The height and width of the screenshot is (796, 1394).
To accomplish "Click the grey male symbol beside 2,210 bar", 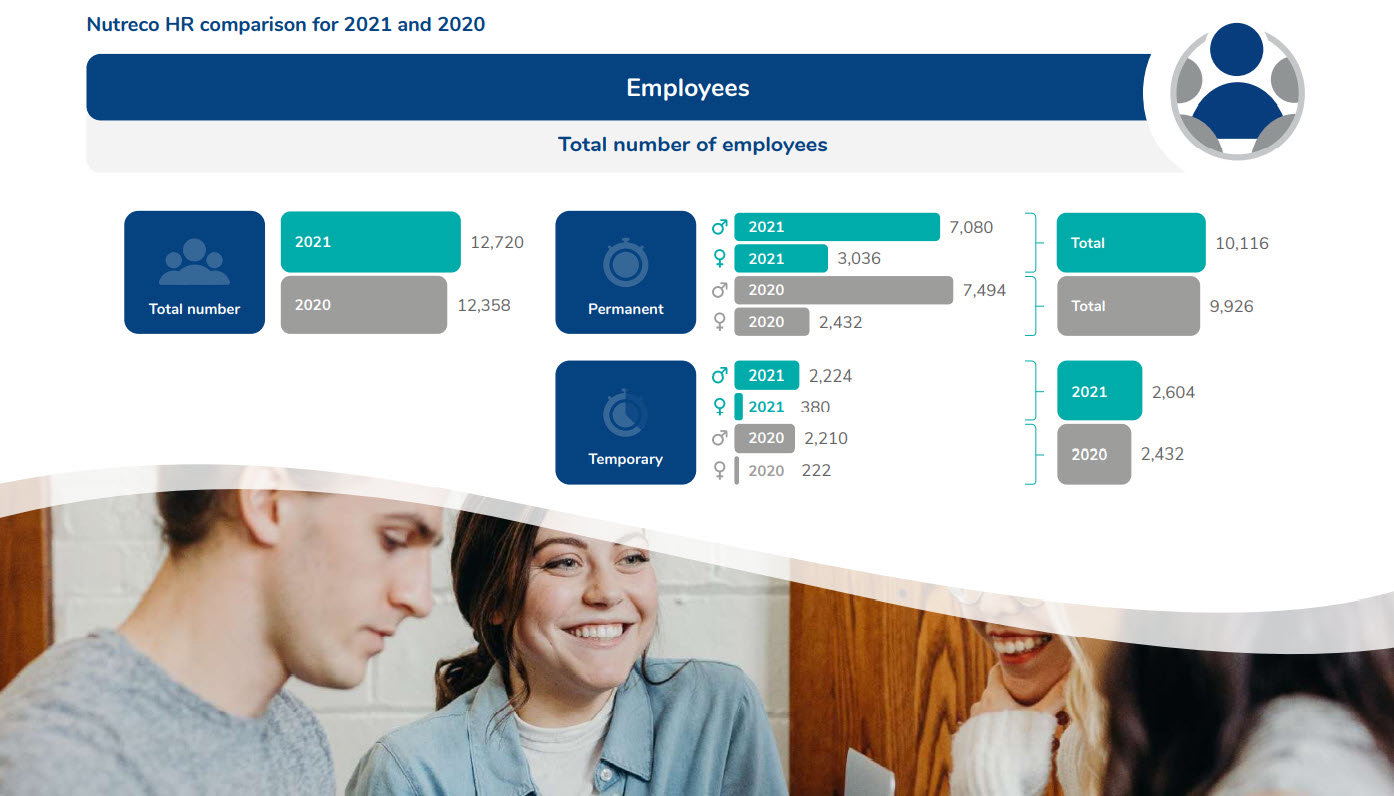I will [718, 438].
